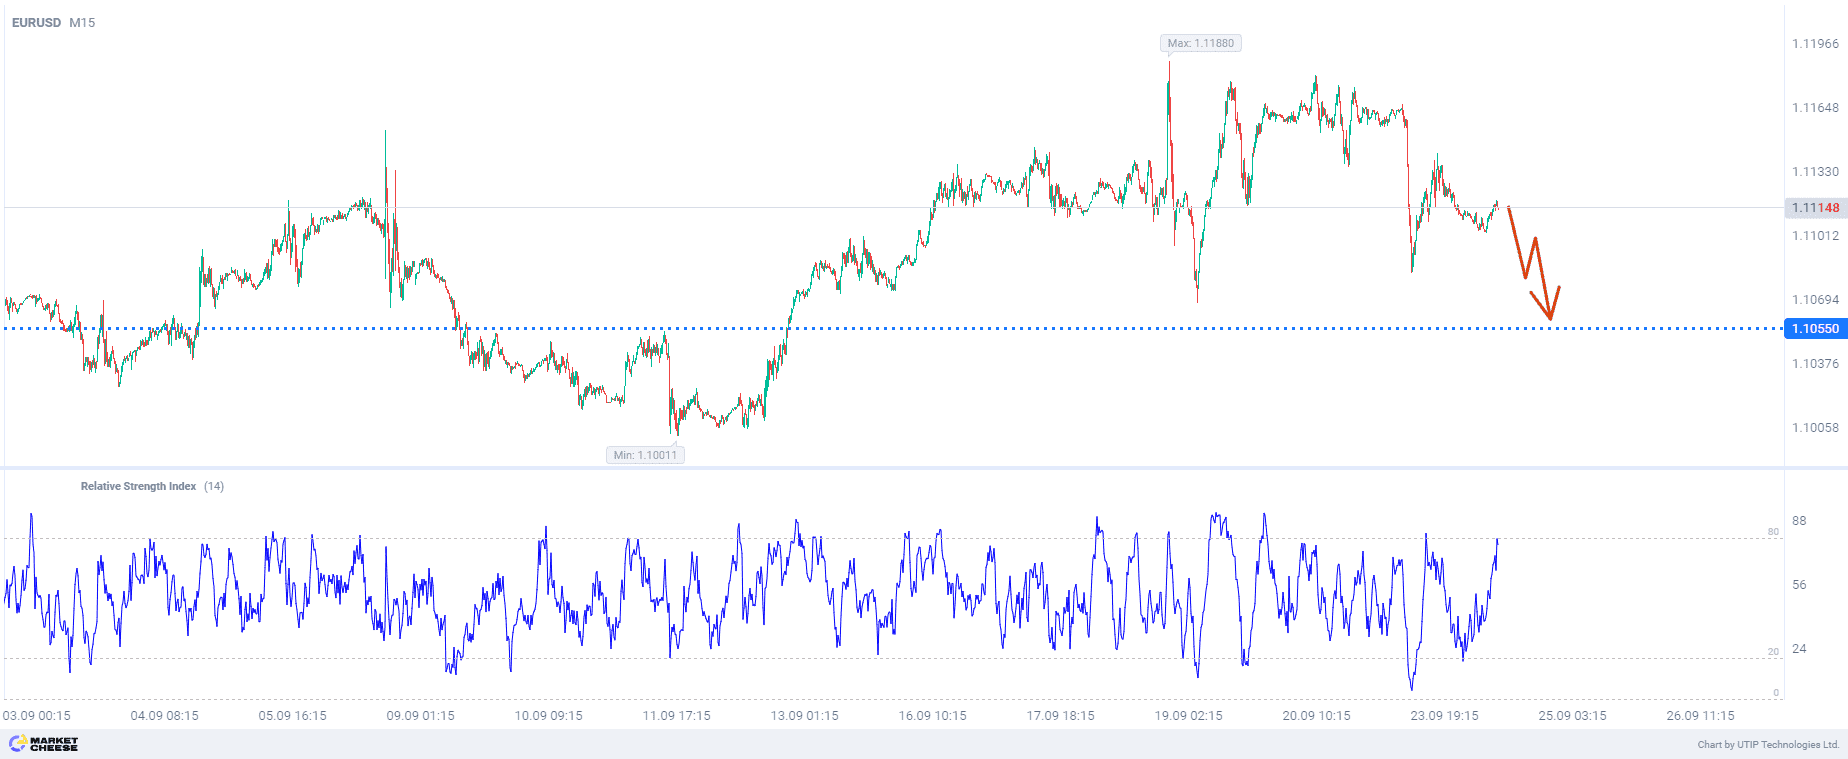The width and height of the screenshot is (1848, 759).
Task: Click the RSI 20 oversold level label
Action: [1773, 652]
